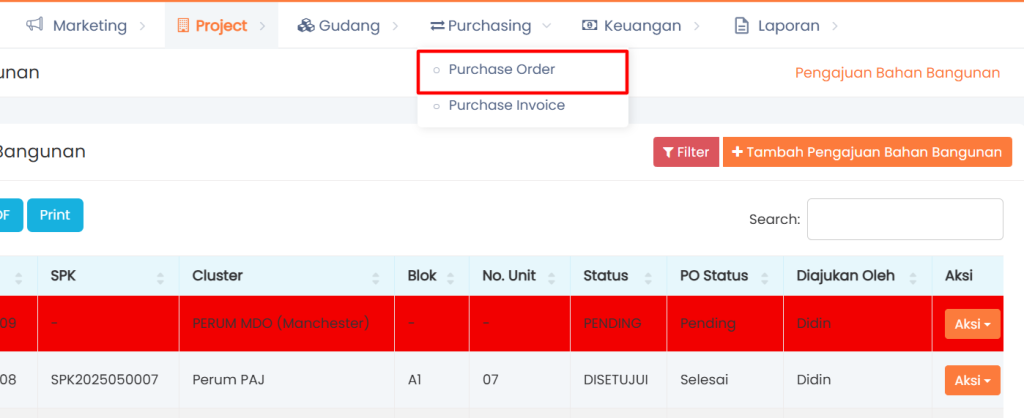Click into the Search input field
This screenshot has height=418, width=1024.
click(x=904, y=219)
